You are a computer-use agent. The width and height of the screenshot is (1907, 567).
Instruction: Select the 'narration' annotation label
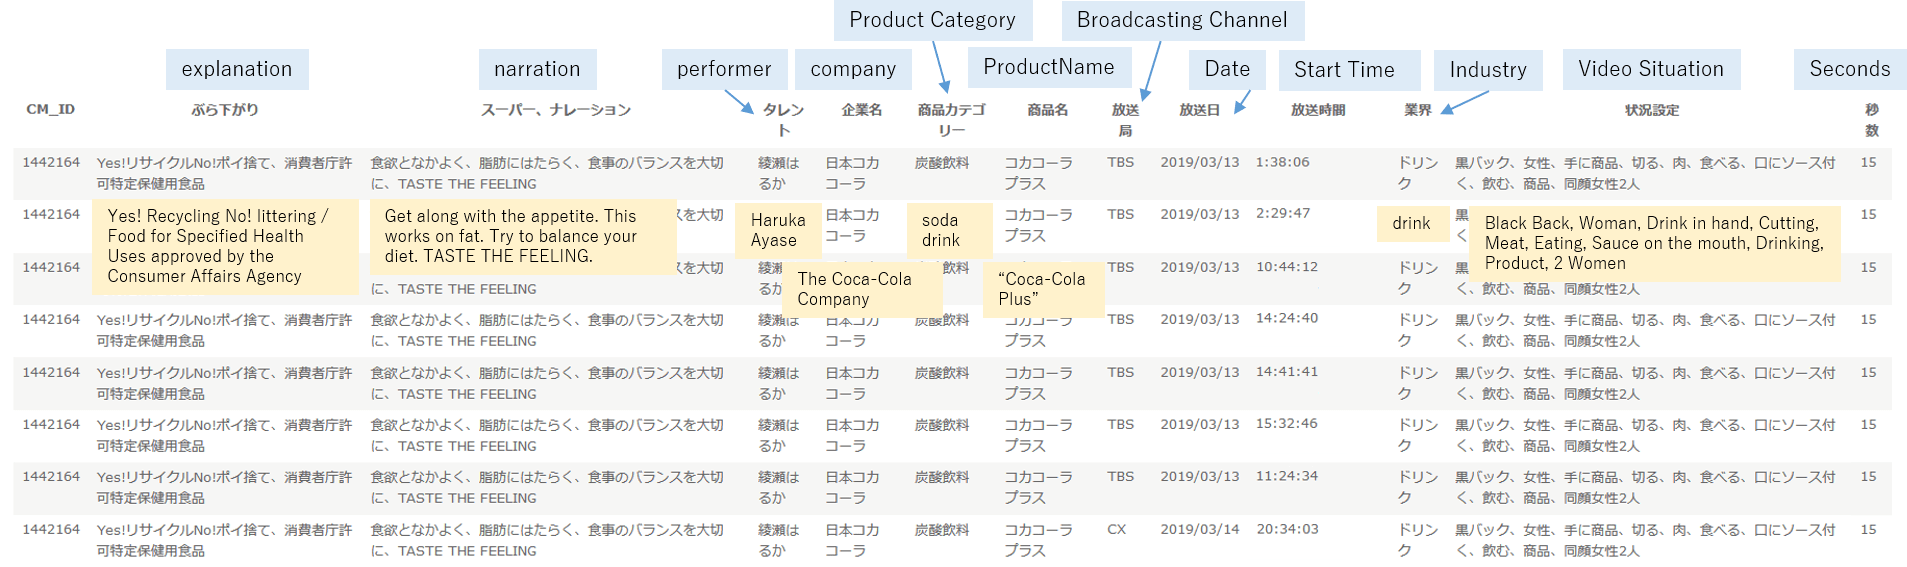pos(537,69)
